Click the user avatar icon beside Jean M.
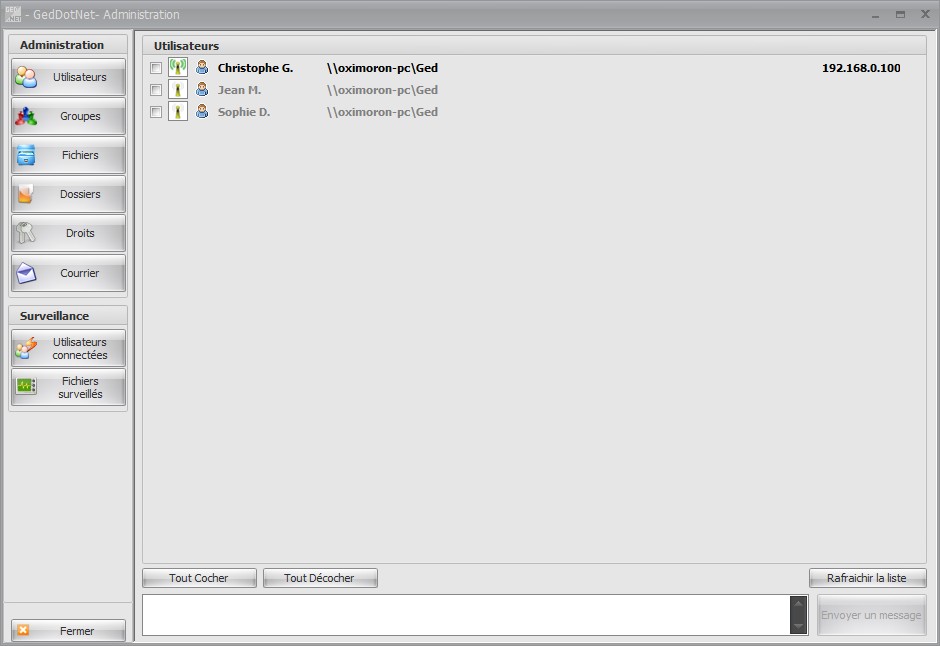 point(203,89)
